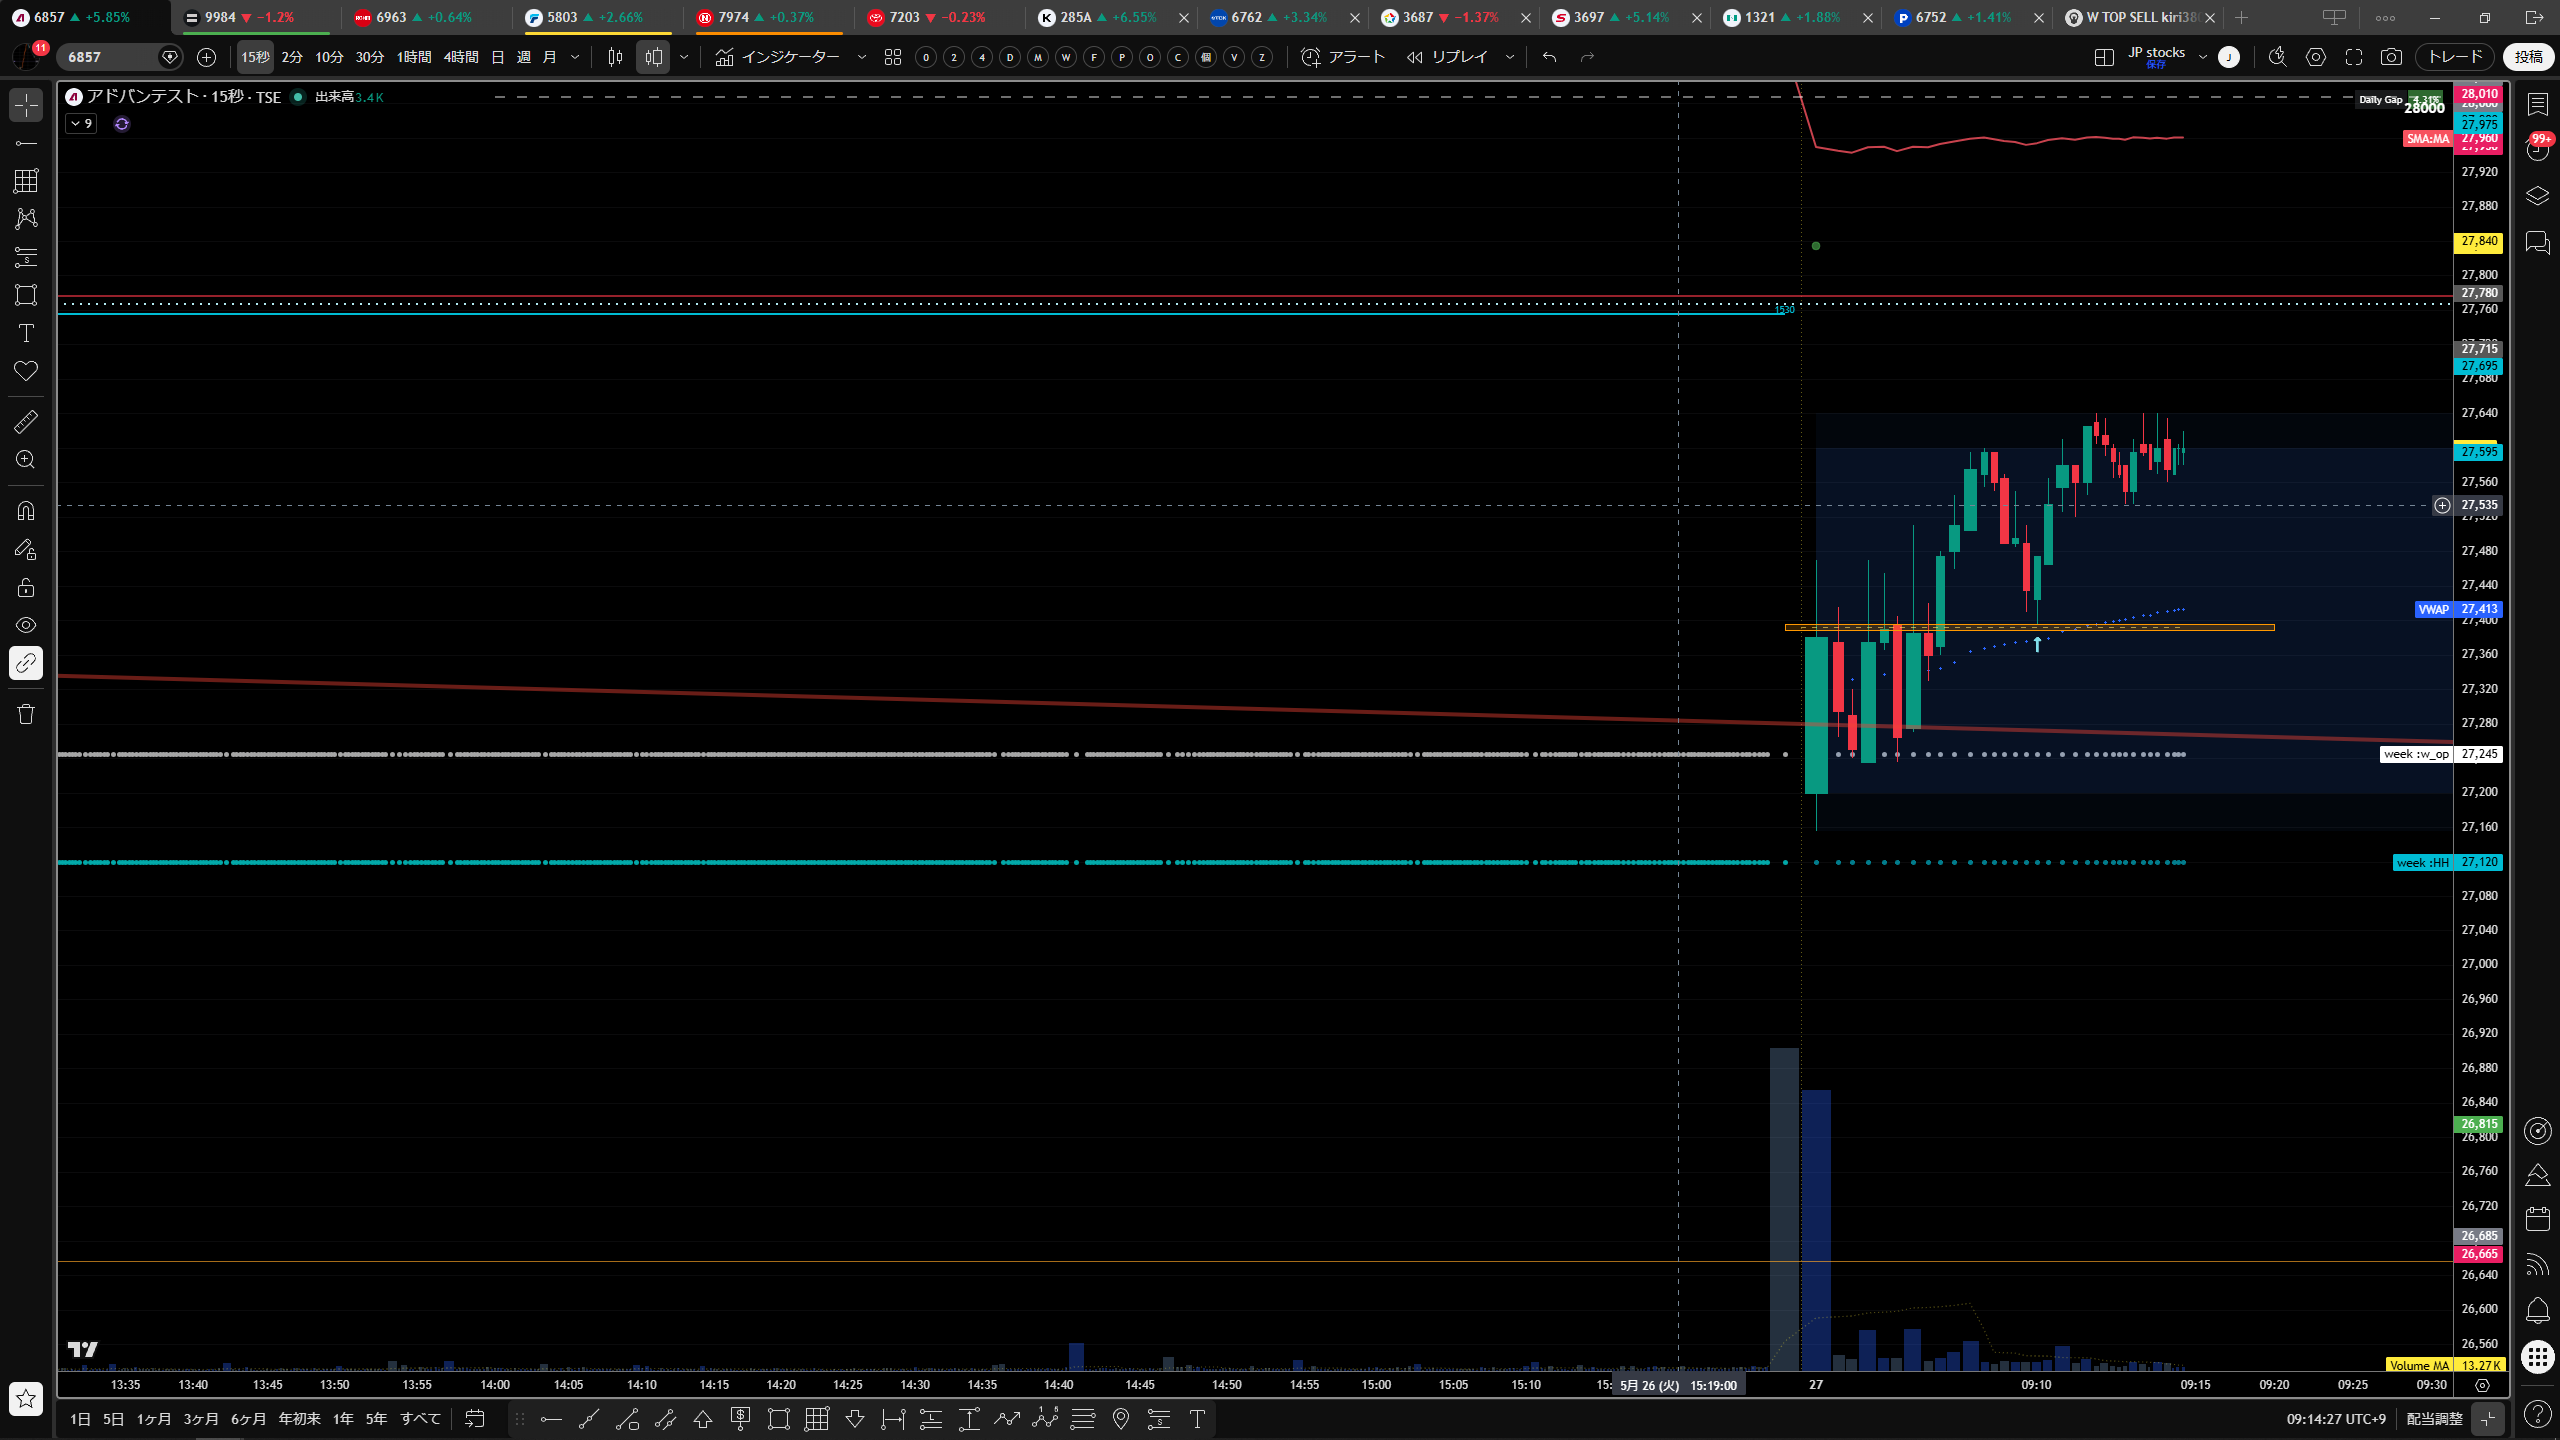This screenshot has width=2560, height=1440.
Task: Expand the timeframe interval dropdown
Action: (x=575, y=57)
